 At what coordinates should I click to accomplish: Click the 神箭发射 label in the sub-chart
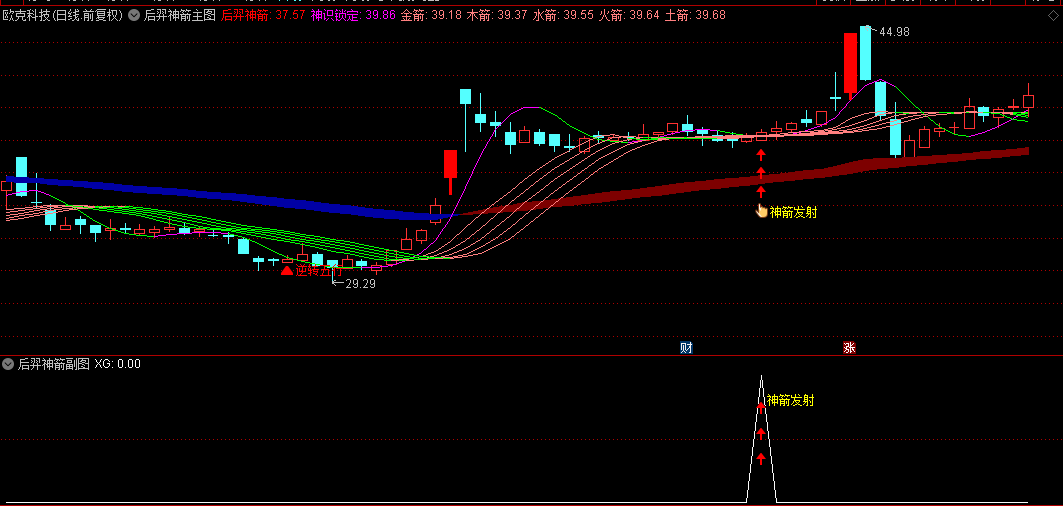pos(790,400)
